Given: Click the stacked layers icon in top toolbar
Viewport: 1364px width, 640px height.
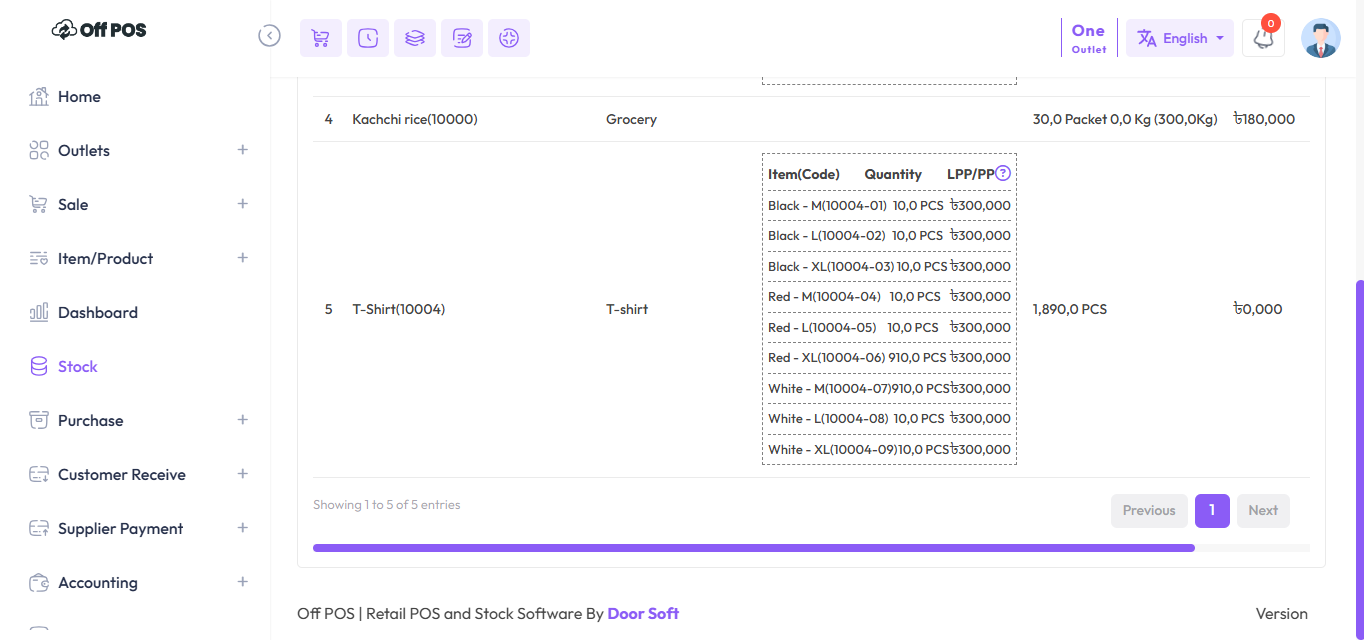Looking at the screenshot, I should [x=414, y=38].
